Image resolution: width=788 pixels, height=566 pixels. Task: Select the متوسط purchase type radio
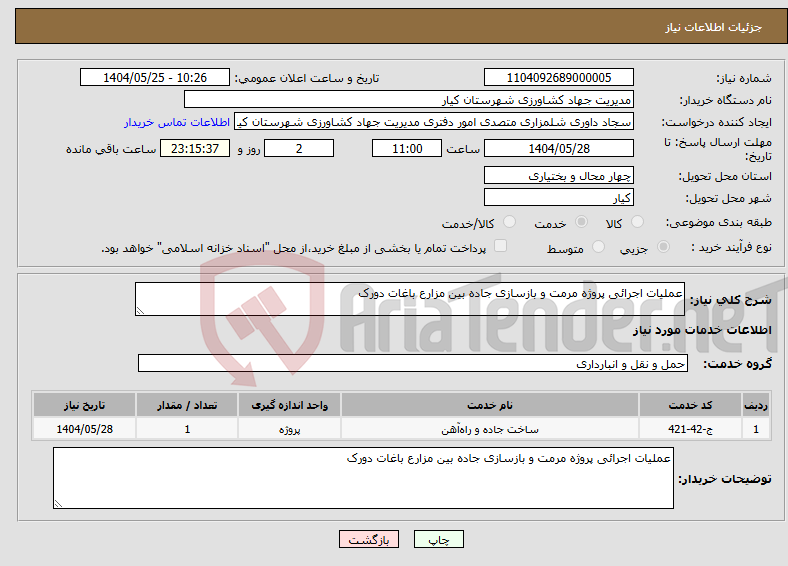[598, 247]
